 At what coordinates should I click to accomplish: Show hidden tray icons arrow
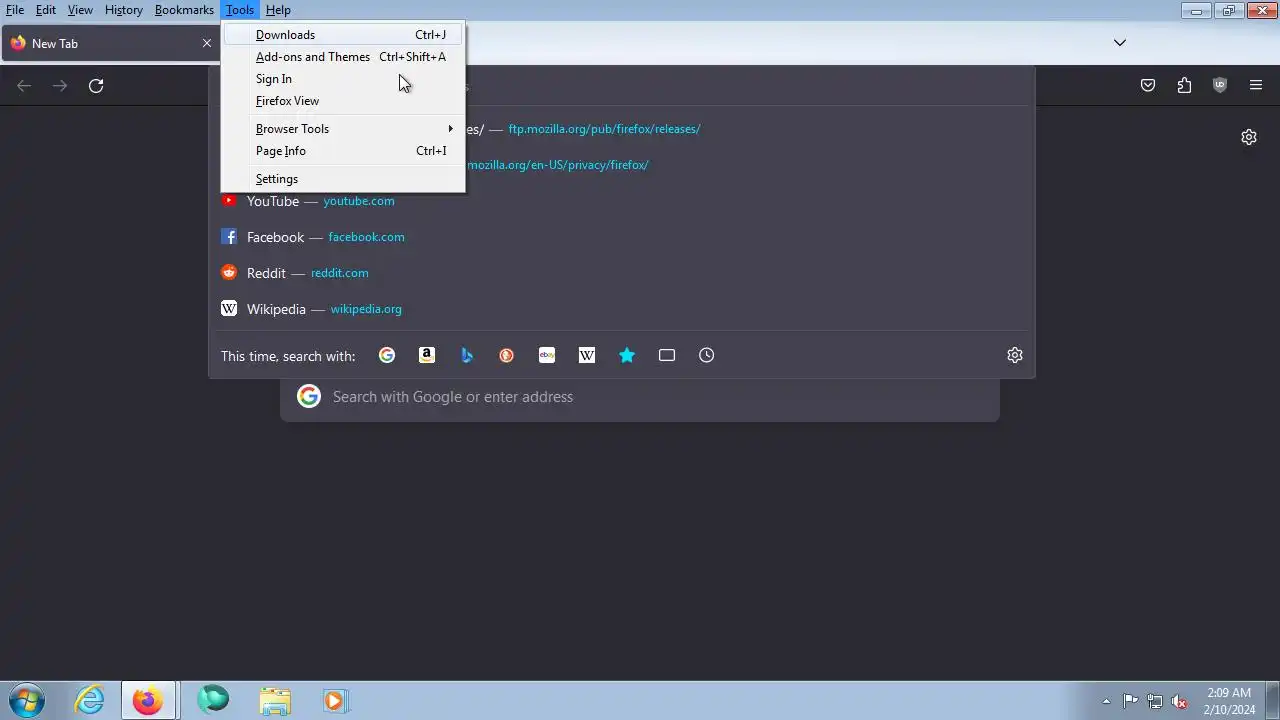point(1106,701)
